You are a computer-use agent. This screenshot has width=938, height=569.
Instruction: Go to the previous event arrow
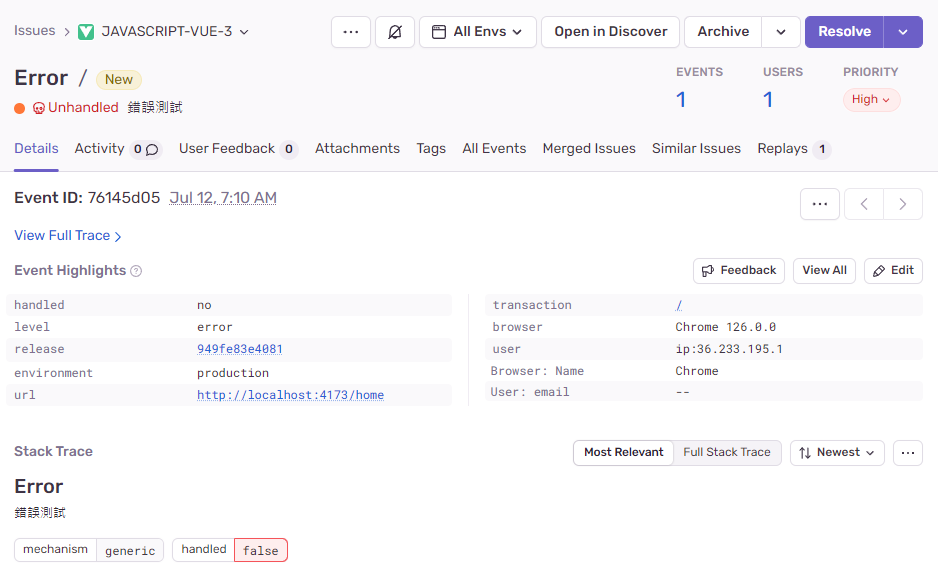[x=864, y=204]
